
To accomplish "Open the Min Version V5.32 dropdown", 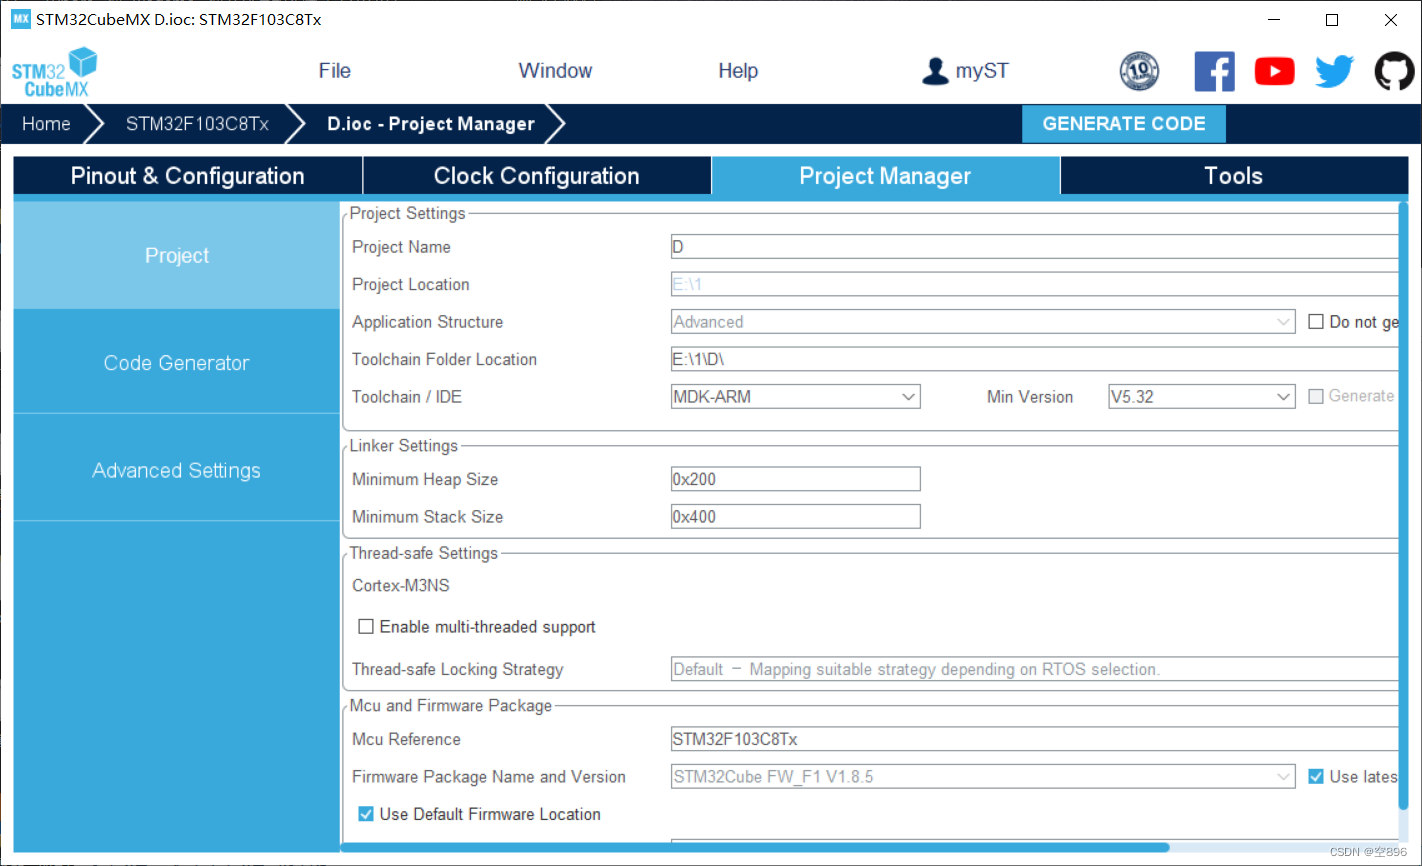I will coord(1201,397).
